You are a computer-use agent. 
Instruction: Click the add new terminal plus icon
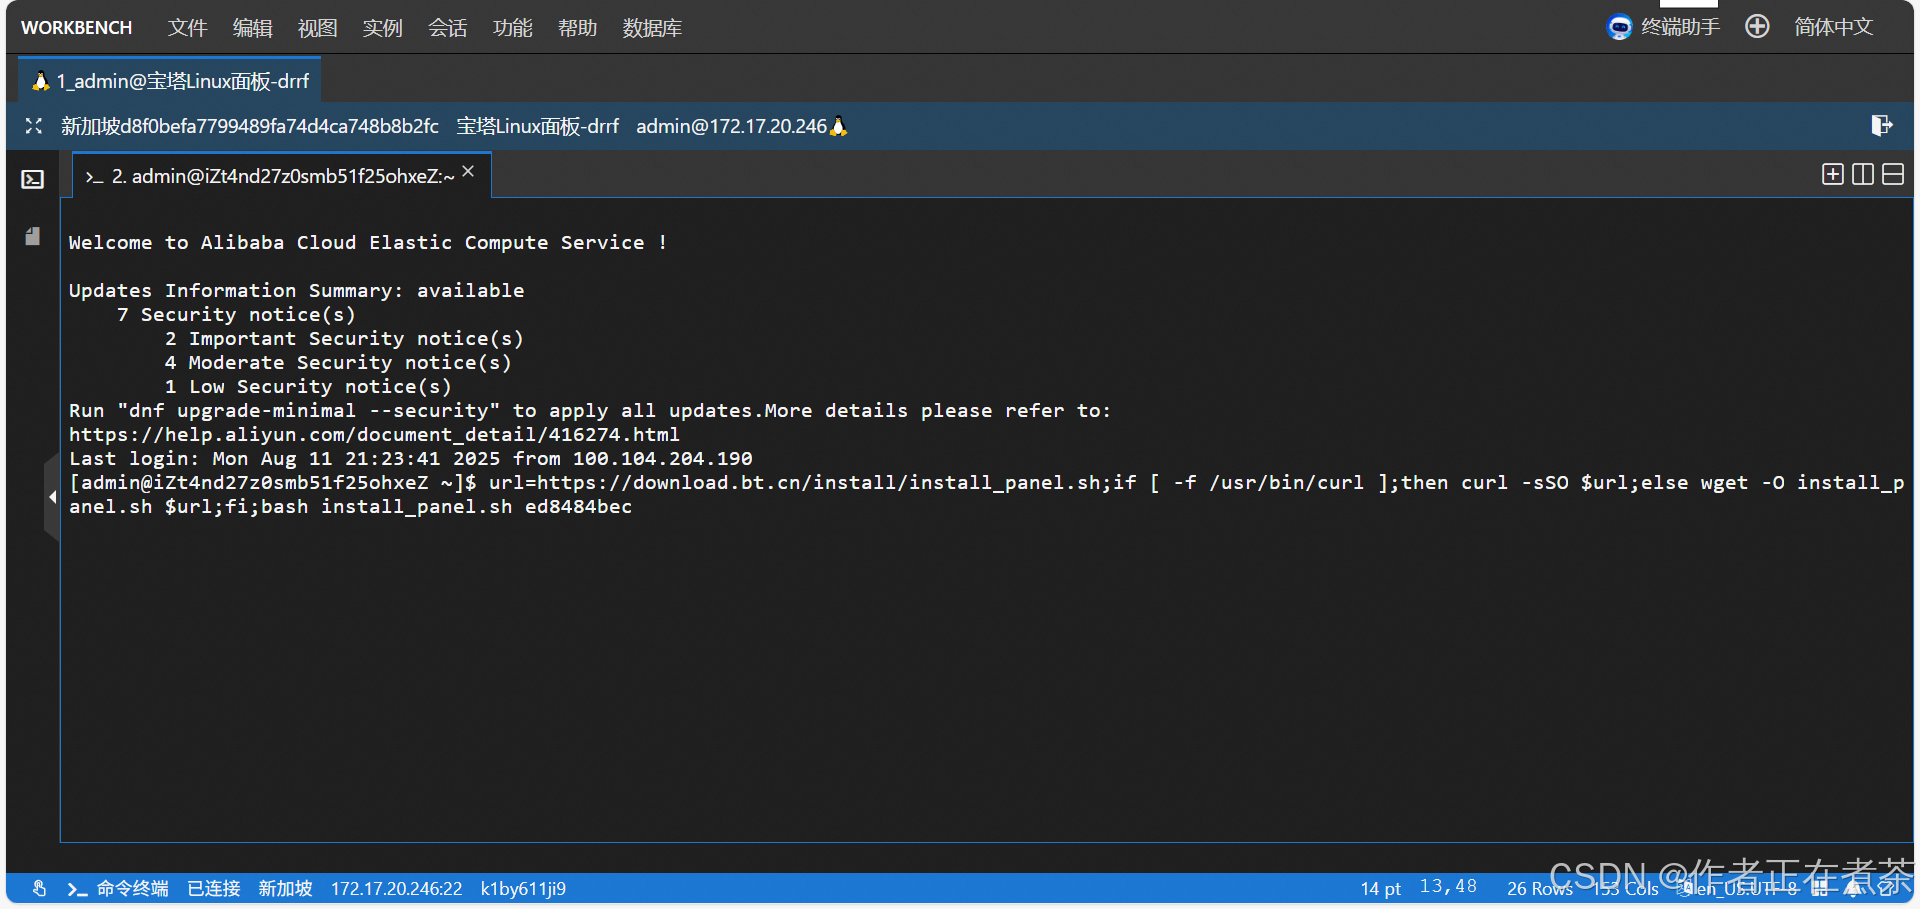click(x=1832, y=174)
